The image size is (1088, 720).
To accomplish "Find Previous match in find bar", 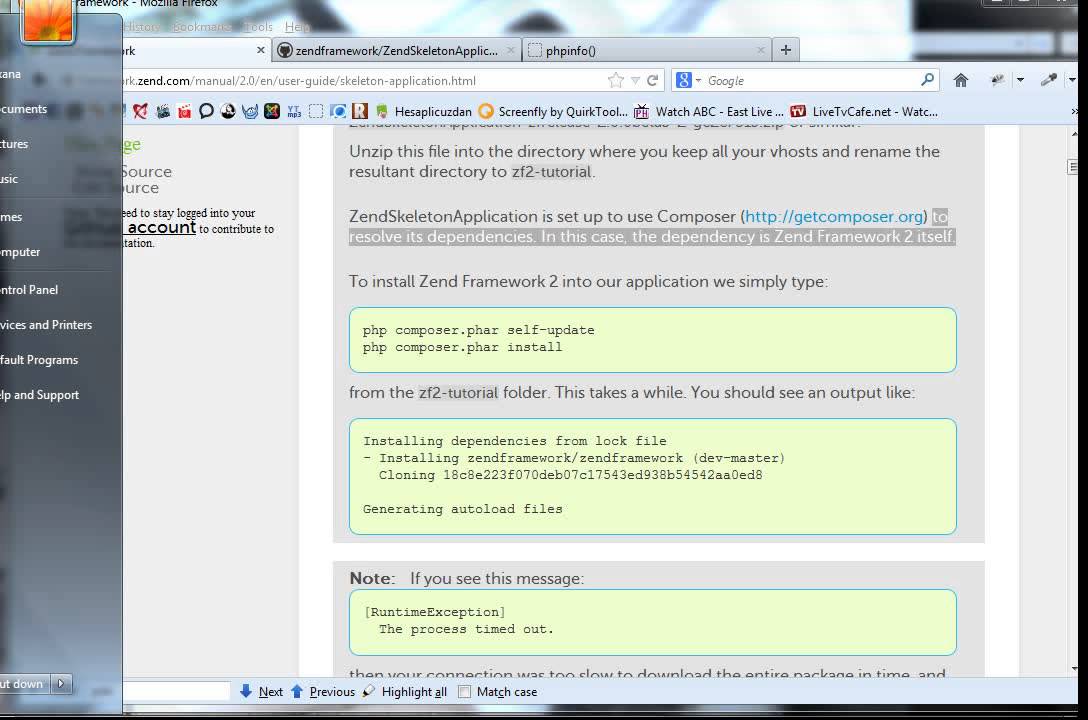I will click(x=323, y=692).
